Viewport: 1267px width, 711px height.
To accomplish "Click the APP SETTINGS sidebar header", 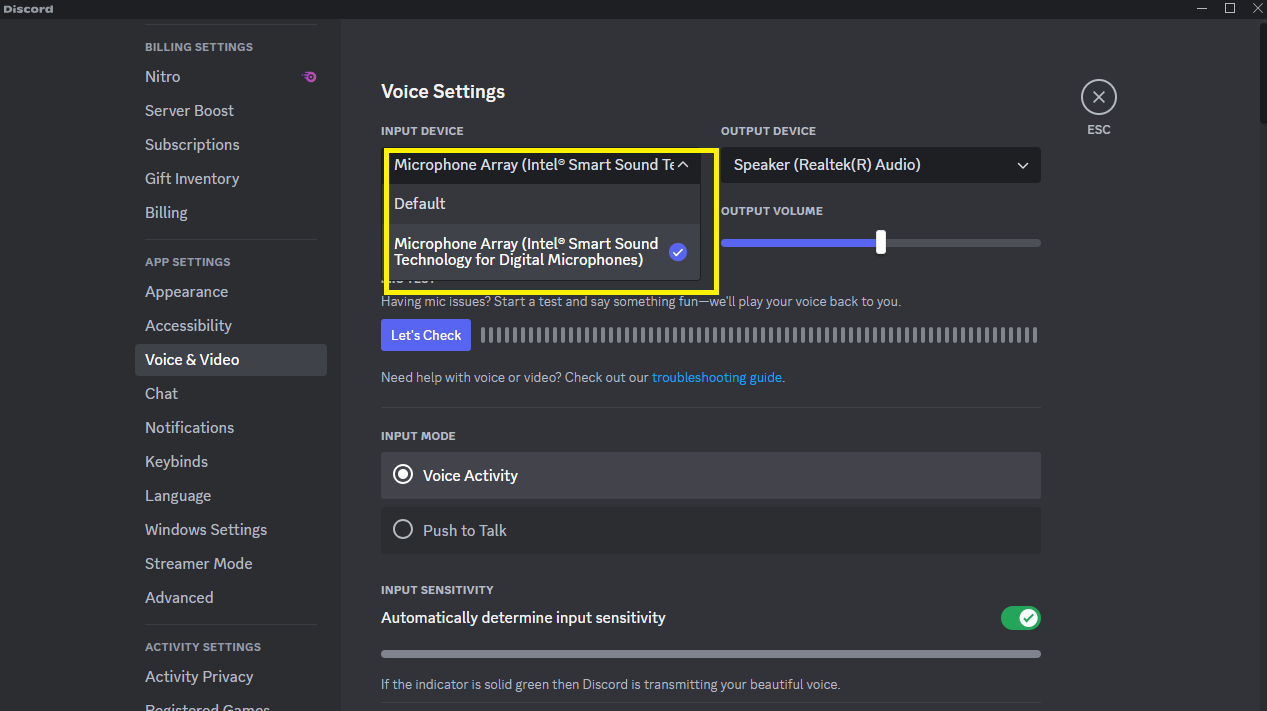I will 187,262.
